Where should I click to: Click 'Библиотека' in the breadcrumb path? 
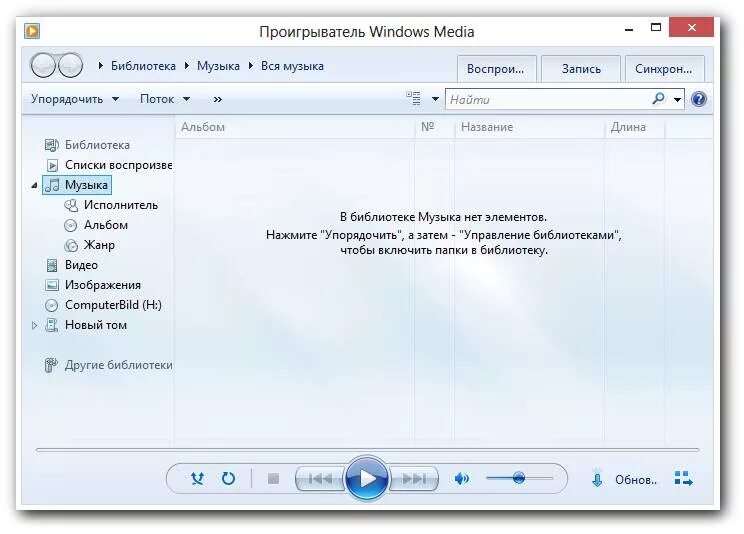[x=143, y=66]
